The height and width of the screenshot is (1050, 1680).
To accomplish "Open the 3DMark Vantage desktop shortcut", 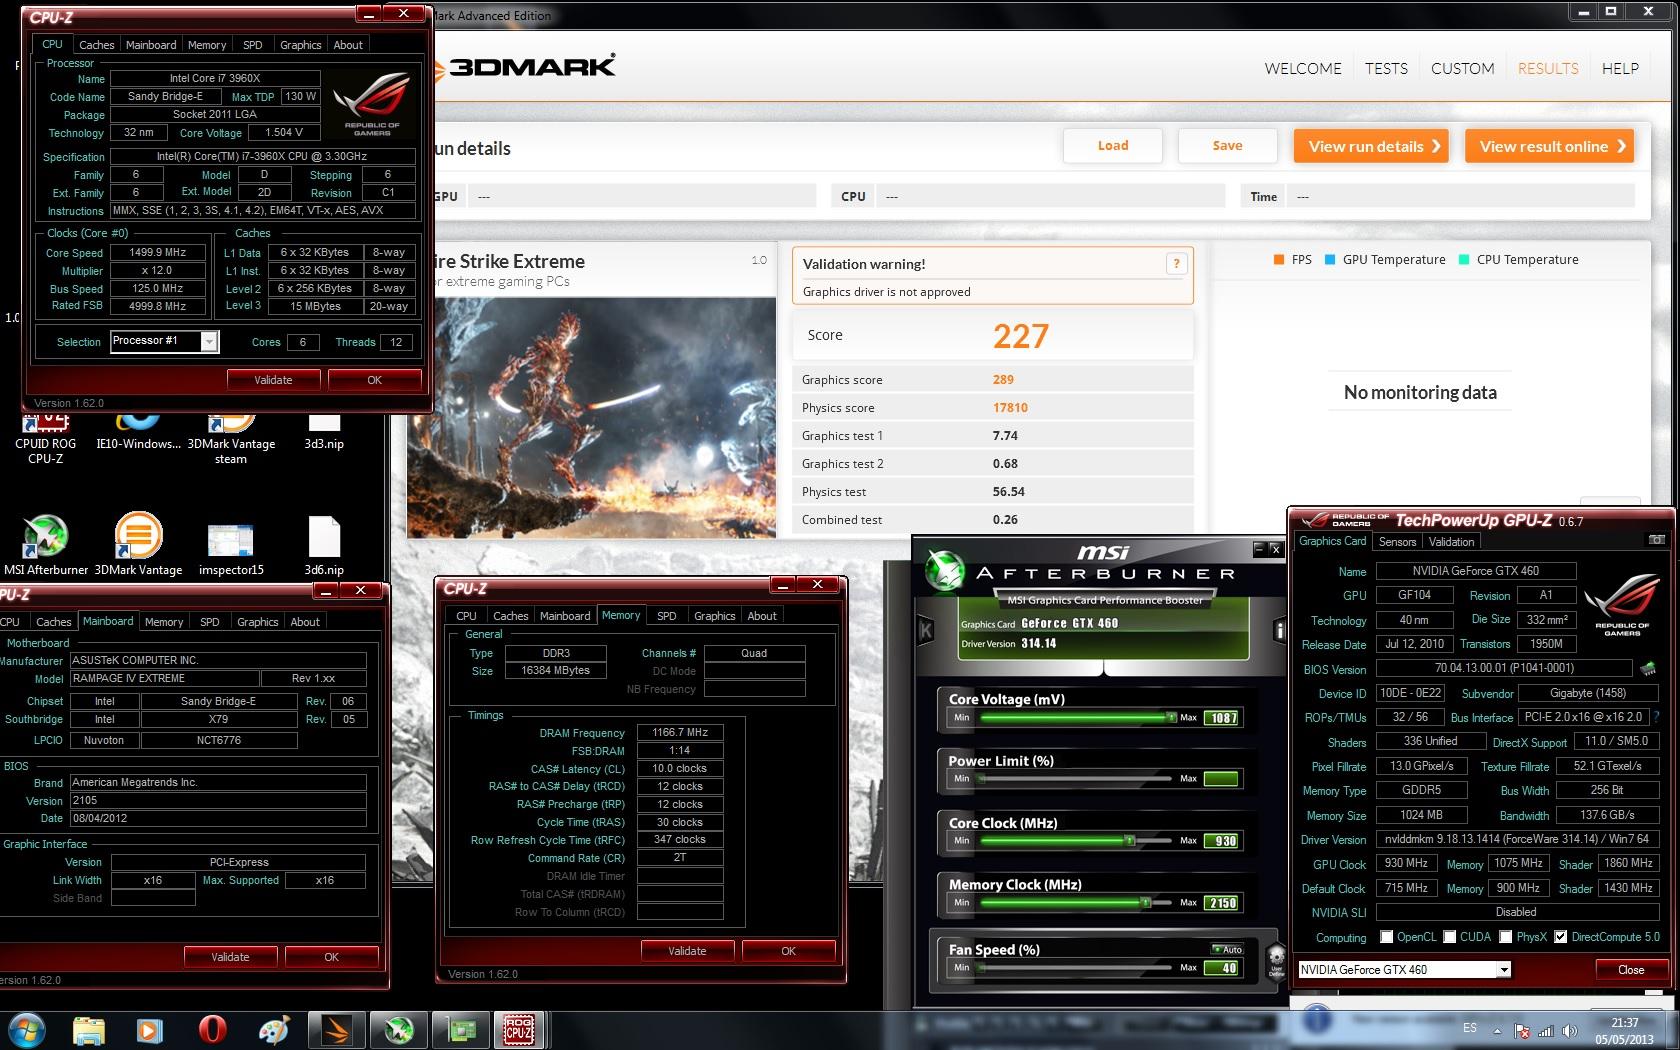I will tap(138, 546).
